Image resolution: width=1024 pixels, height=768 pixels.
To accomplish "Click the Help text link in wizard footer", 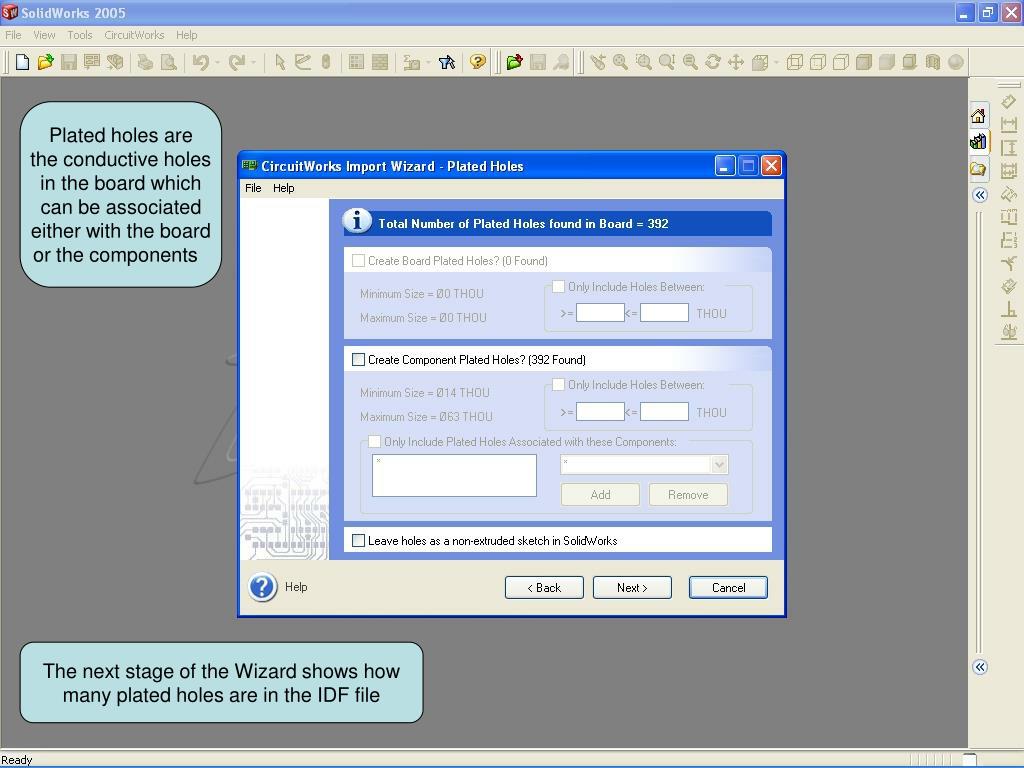I will (296, 587).
